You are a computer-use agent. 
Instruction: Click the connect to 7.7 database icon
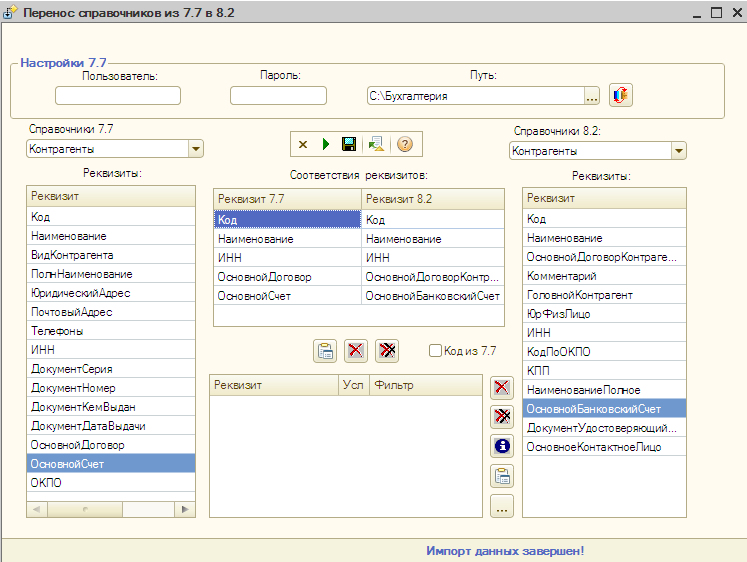click(620, 95)
